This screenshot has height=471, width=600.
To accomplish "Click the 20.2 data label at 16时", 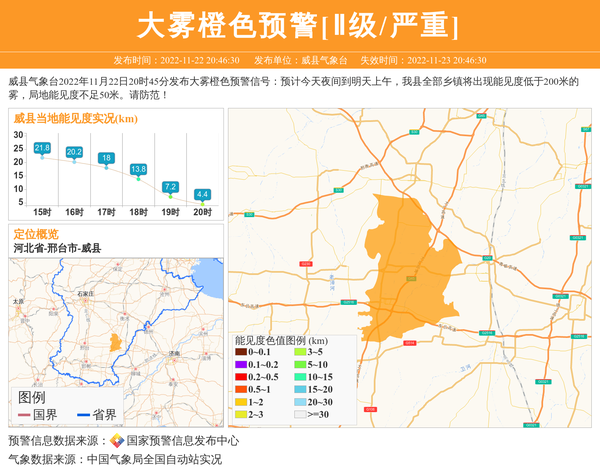I will [74, 152].
